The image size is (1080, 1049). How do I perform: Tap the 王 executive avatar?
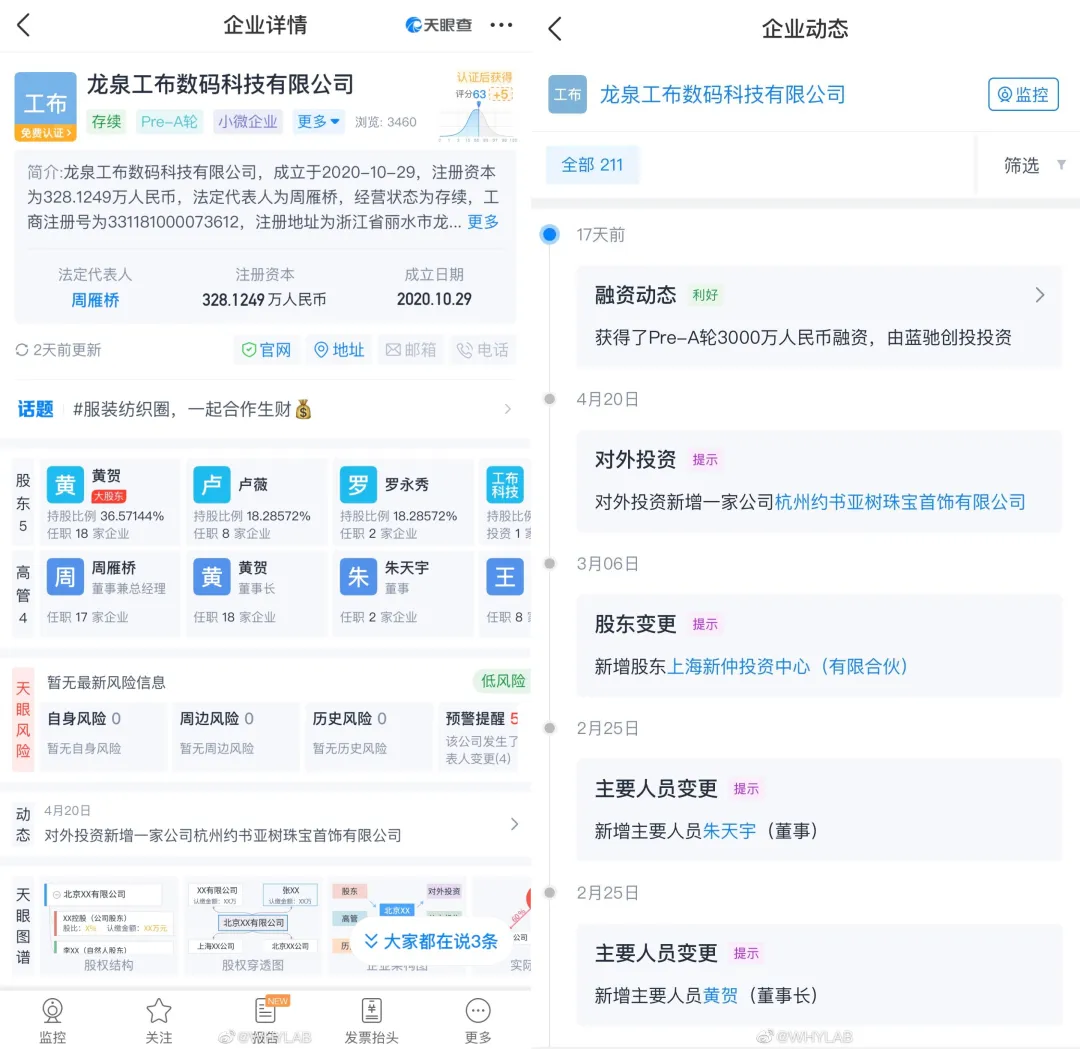coord(505,577)
